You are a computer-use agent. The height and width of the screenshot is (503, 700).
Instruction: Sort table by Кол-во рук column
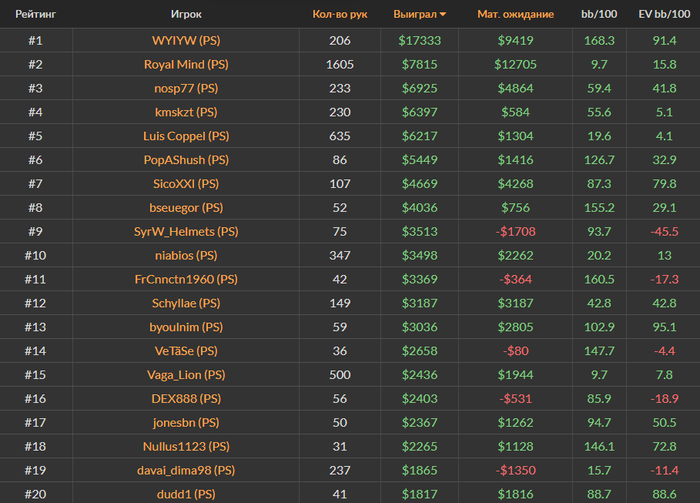point(340,14)
